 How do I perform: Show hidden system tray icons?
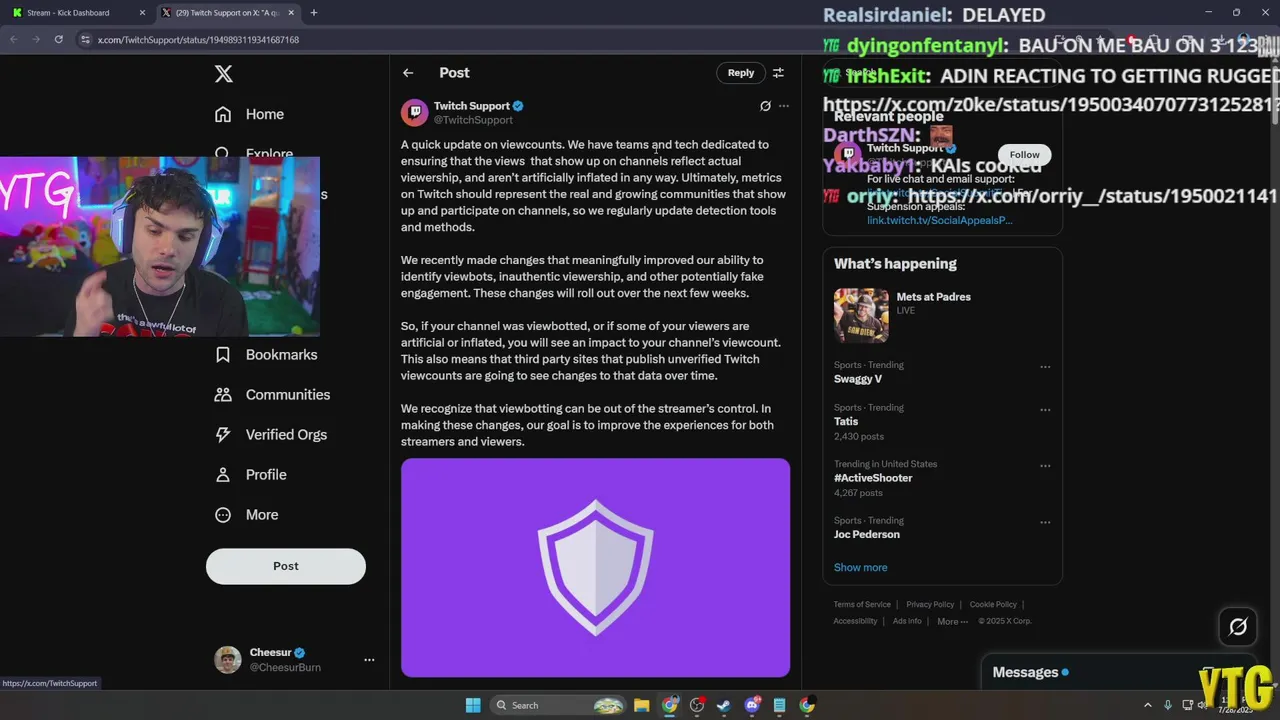[1148, 705]
